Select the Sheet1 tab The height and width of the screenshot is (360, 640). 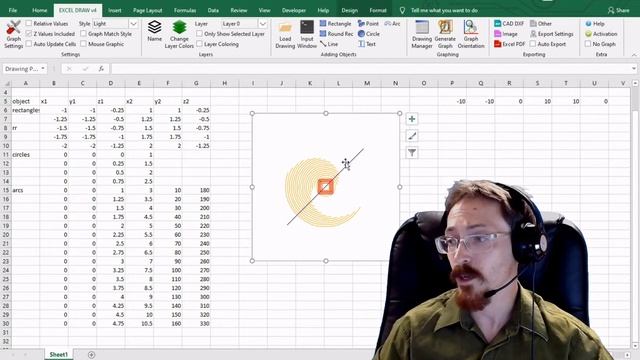pyautogui.click(x=58, y=354)
